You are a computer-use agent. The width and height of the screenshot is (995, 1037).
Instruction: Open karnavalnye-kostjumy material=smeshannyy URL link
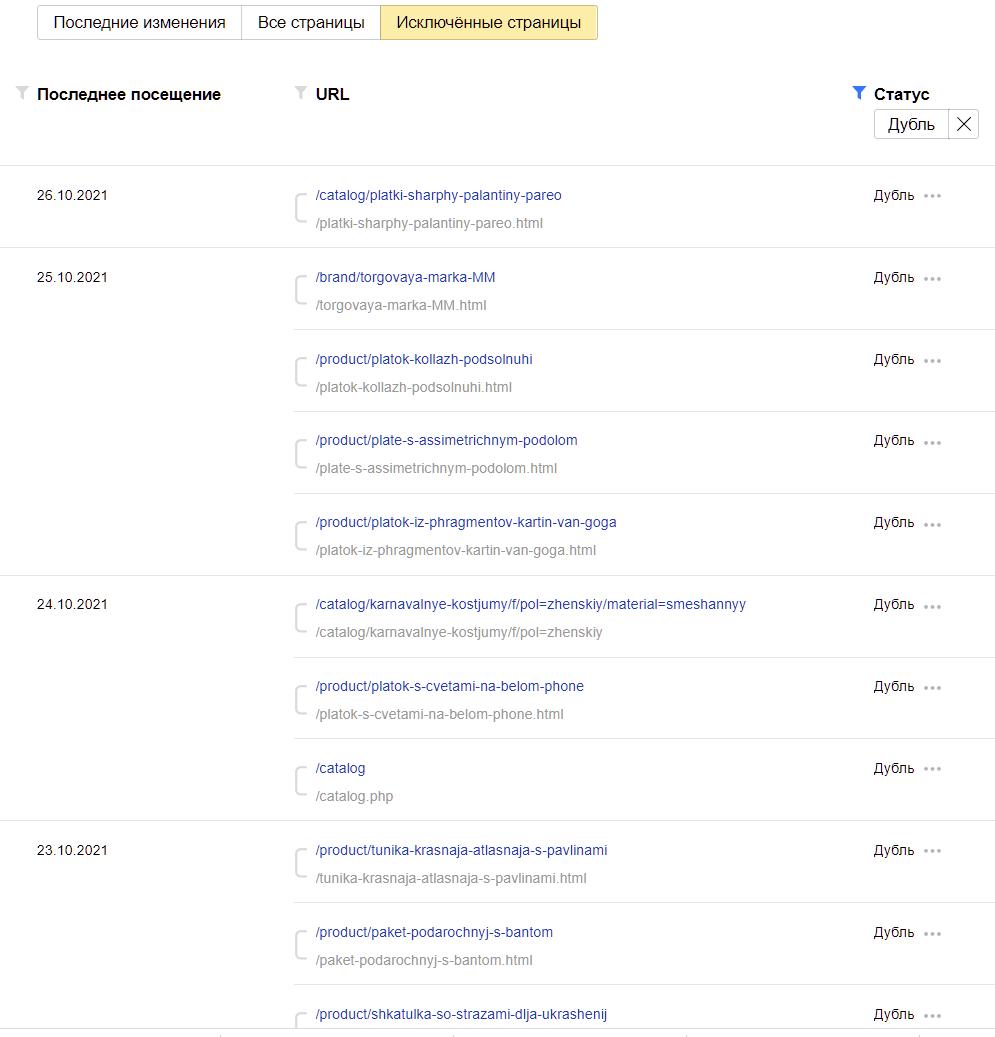tap(530, 604)
